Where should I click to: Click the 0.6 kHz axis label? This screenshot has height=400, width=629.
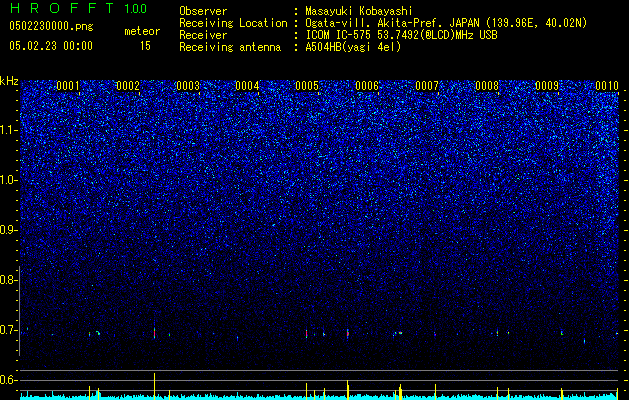(x=7, y=380)
